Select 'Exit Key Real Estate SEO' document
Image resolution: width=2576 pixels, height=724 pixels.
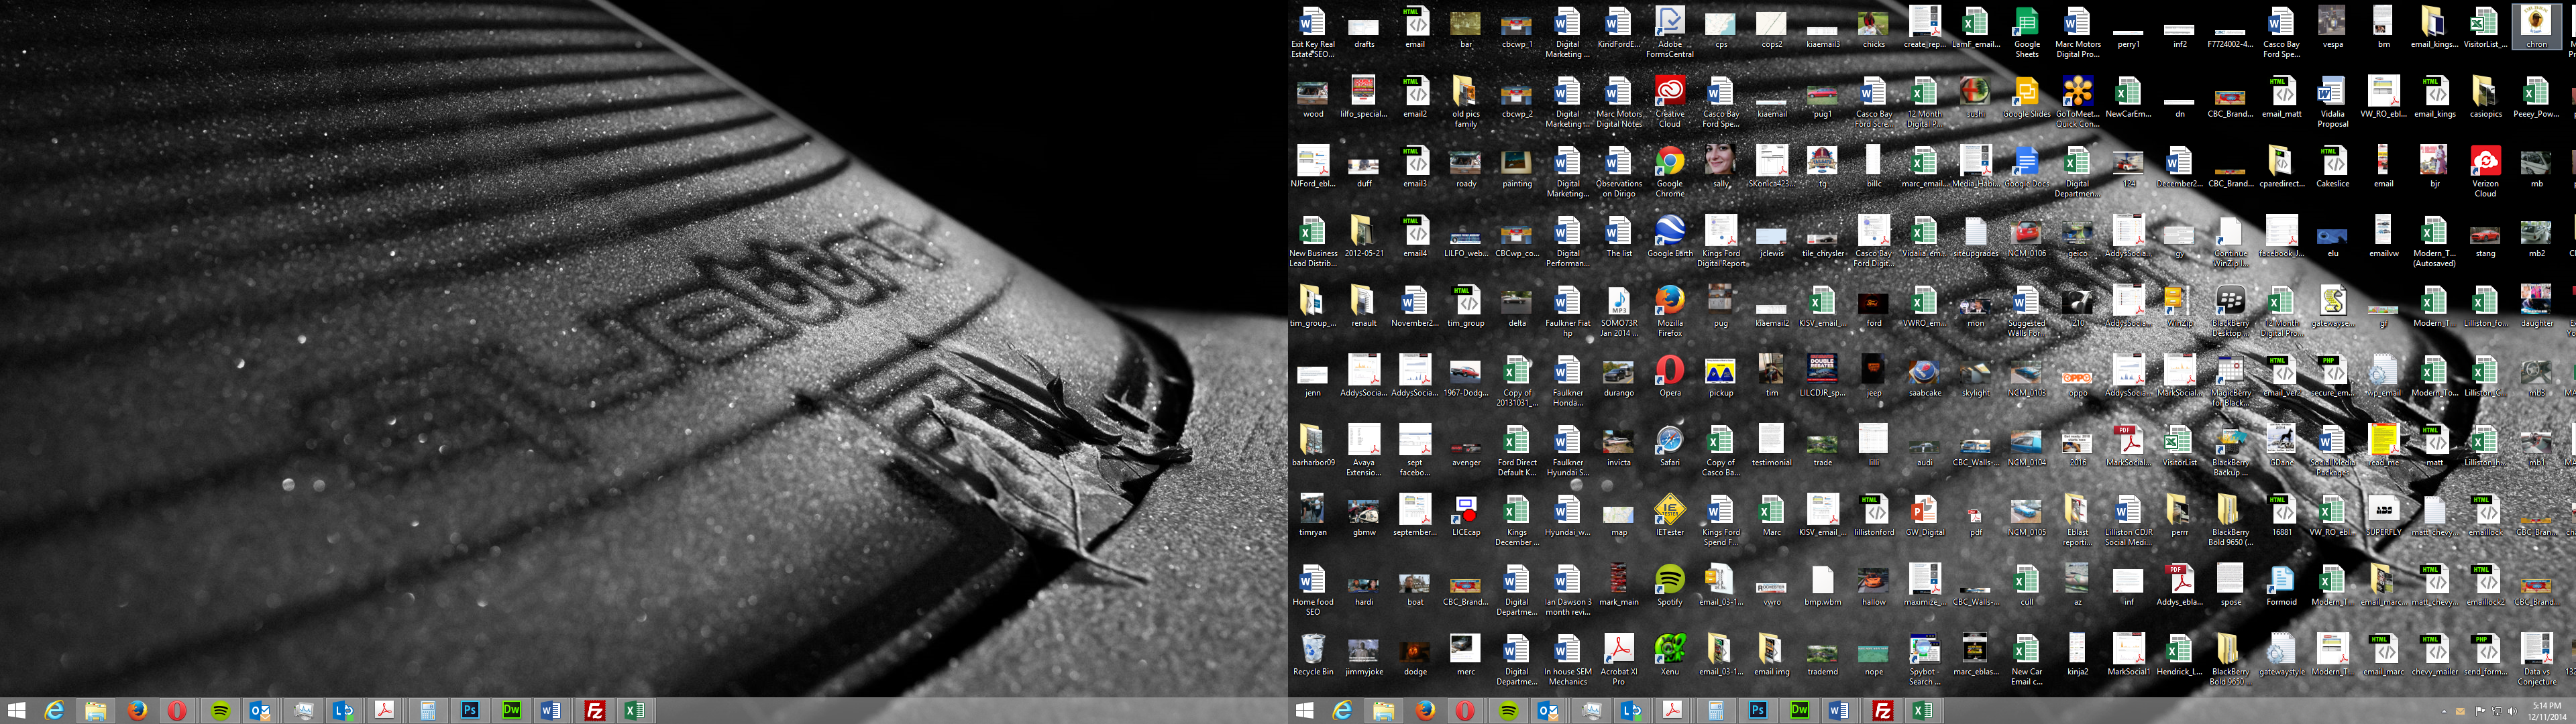coord(1313,32)
